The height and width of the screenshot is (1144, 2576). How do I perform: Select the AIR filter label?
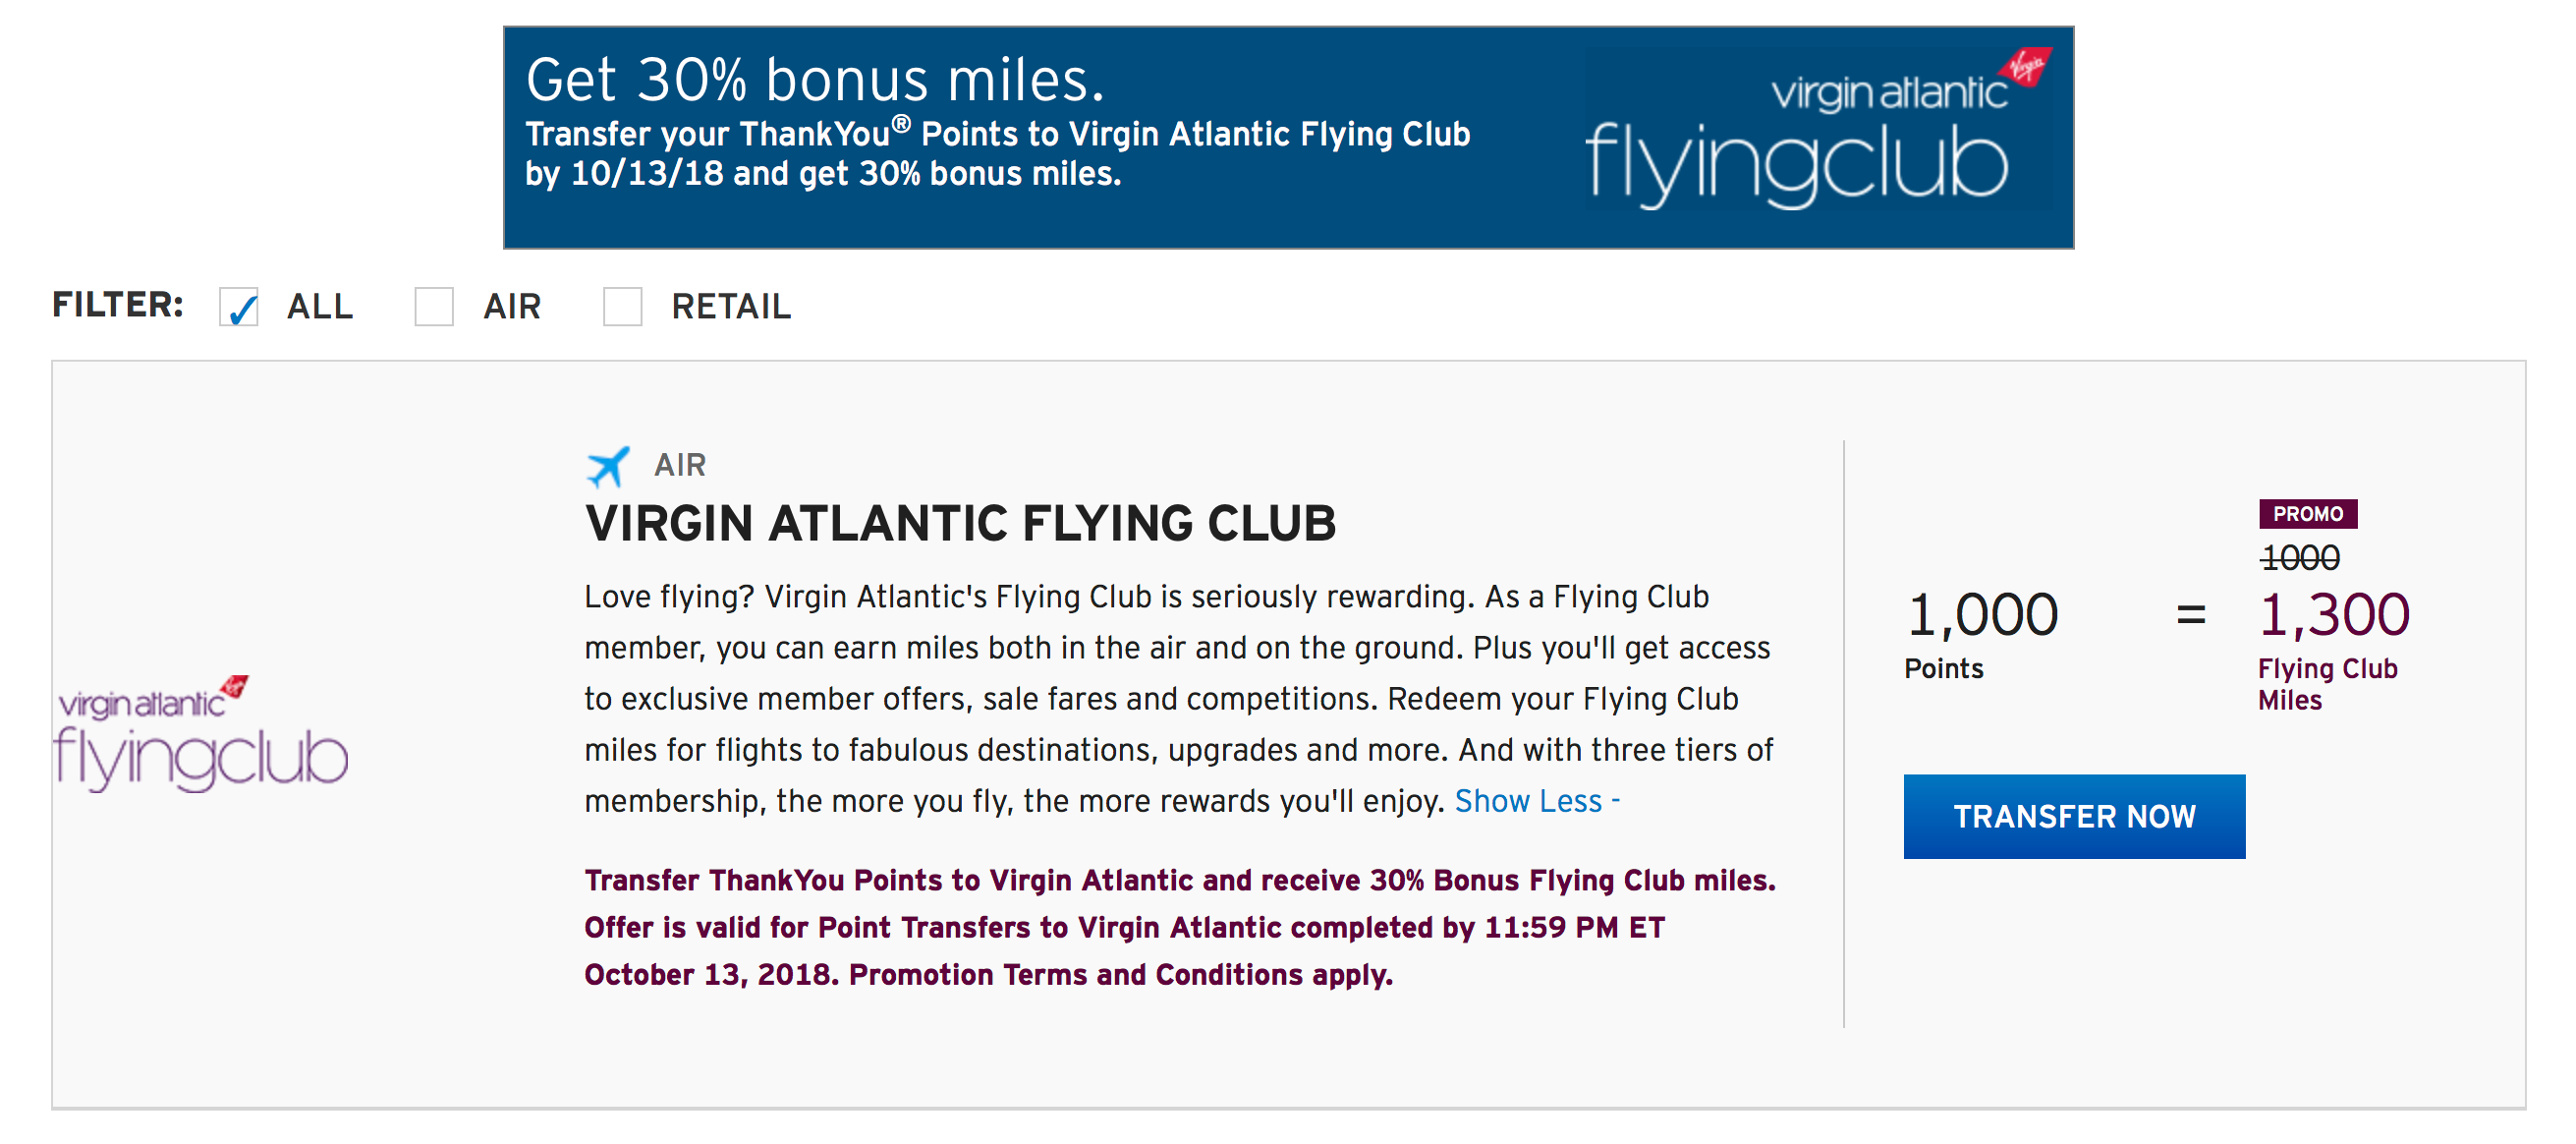512,307
